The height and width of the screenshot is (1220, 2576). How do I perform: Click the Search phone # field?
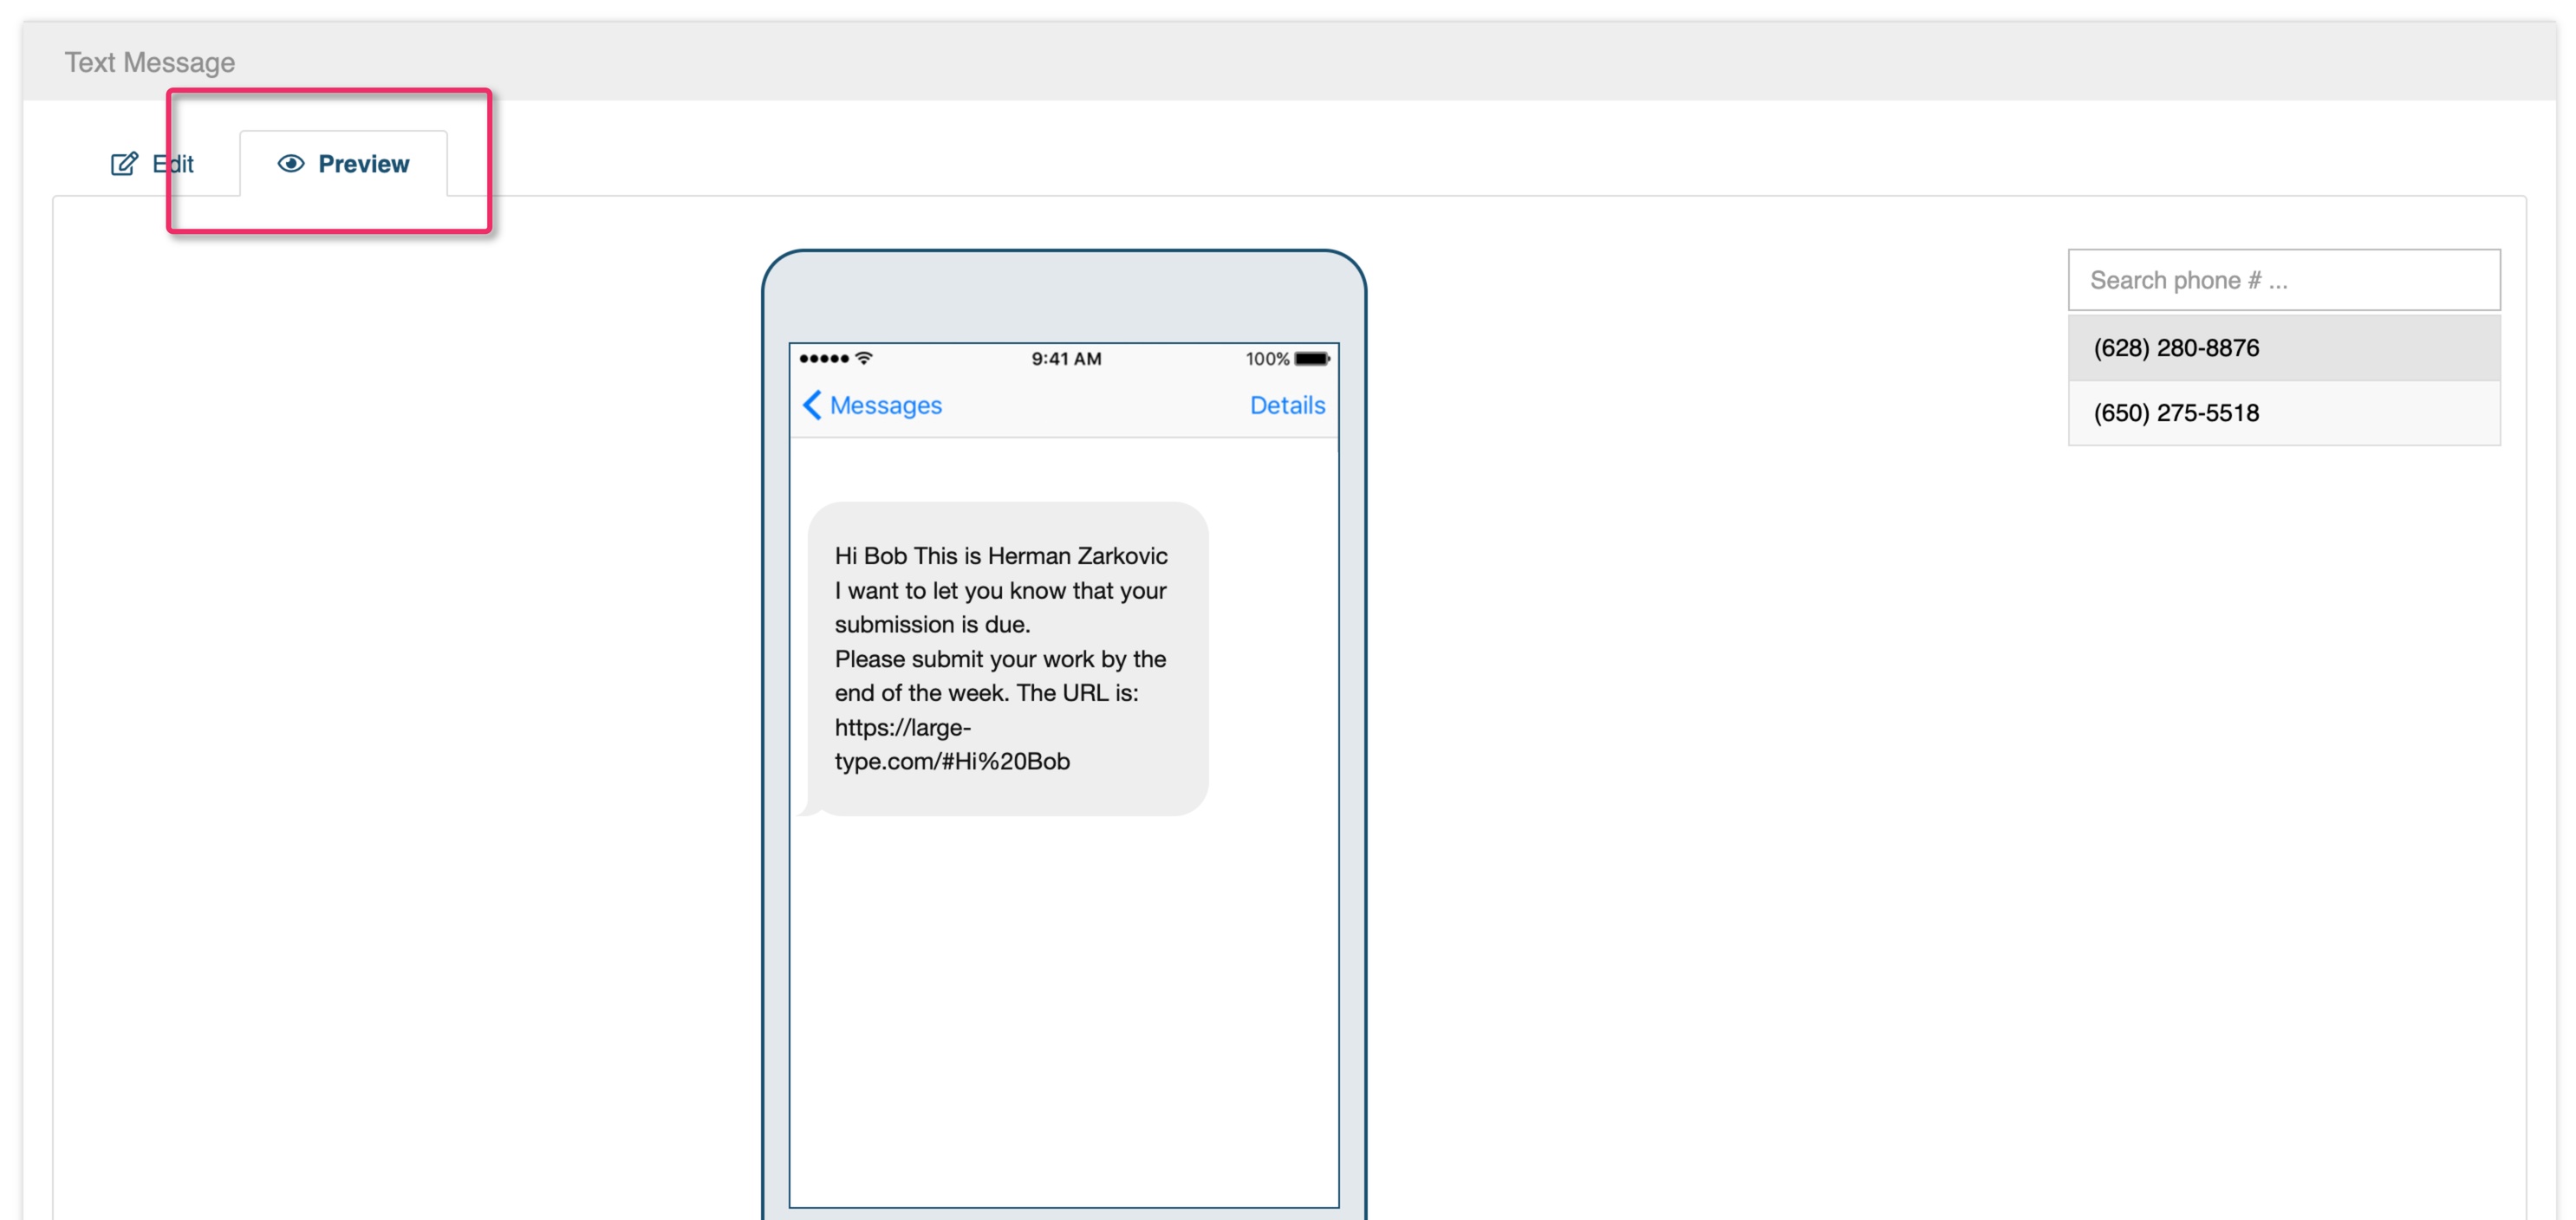coord(2284,280)
